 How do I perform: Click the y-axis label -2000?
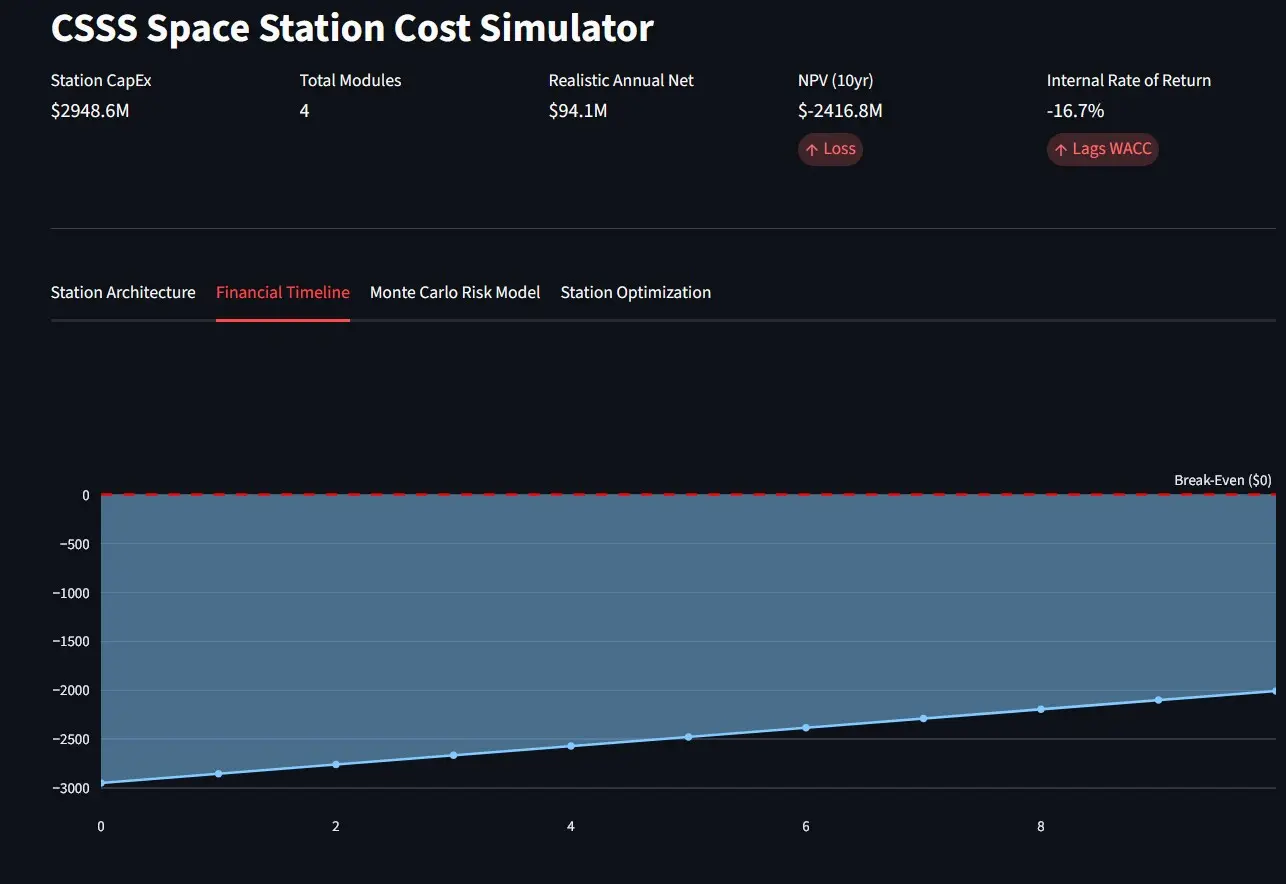point(70,690)
